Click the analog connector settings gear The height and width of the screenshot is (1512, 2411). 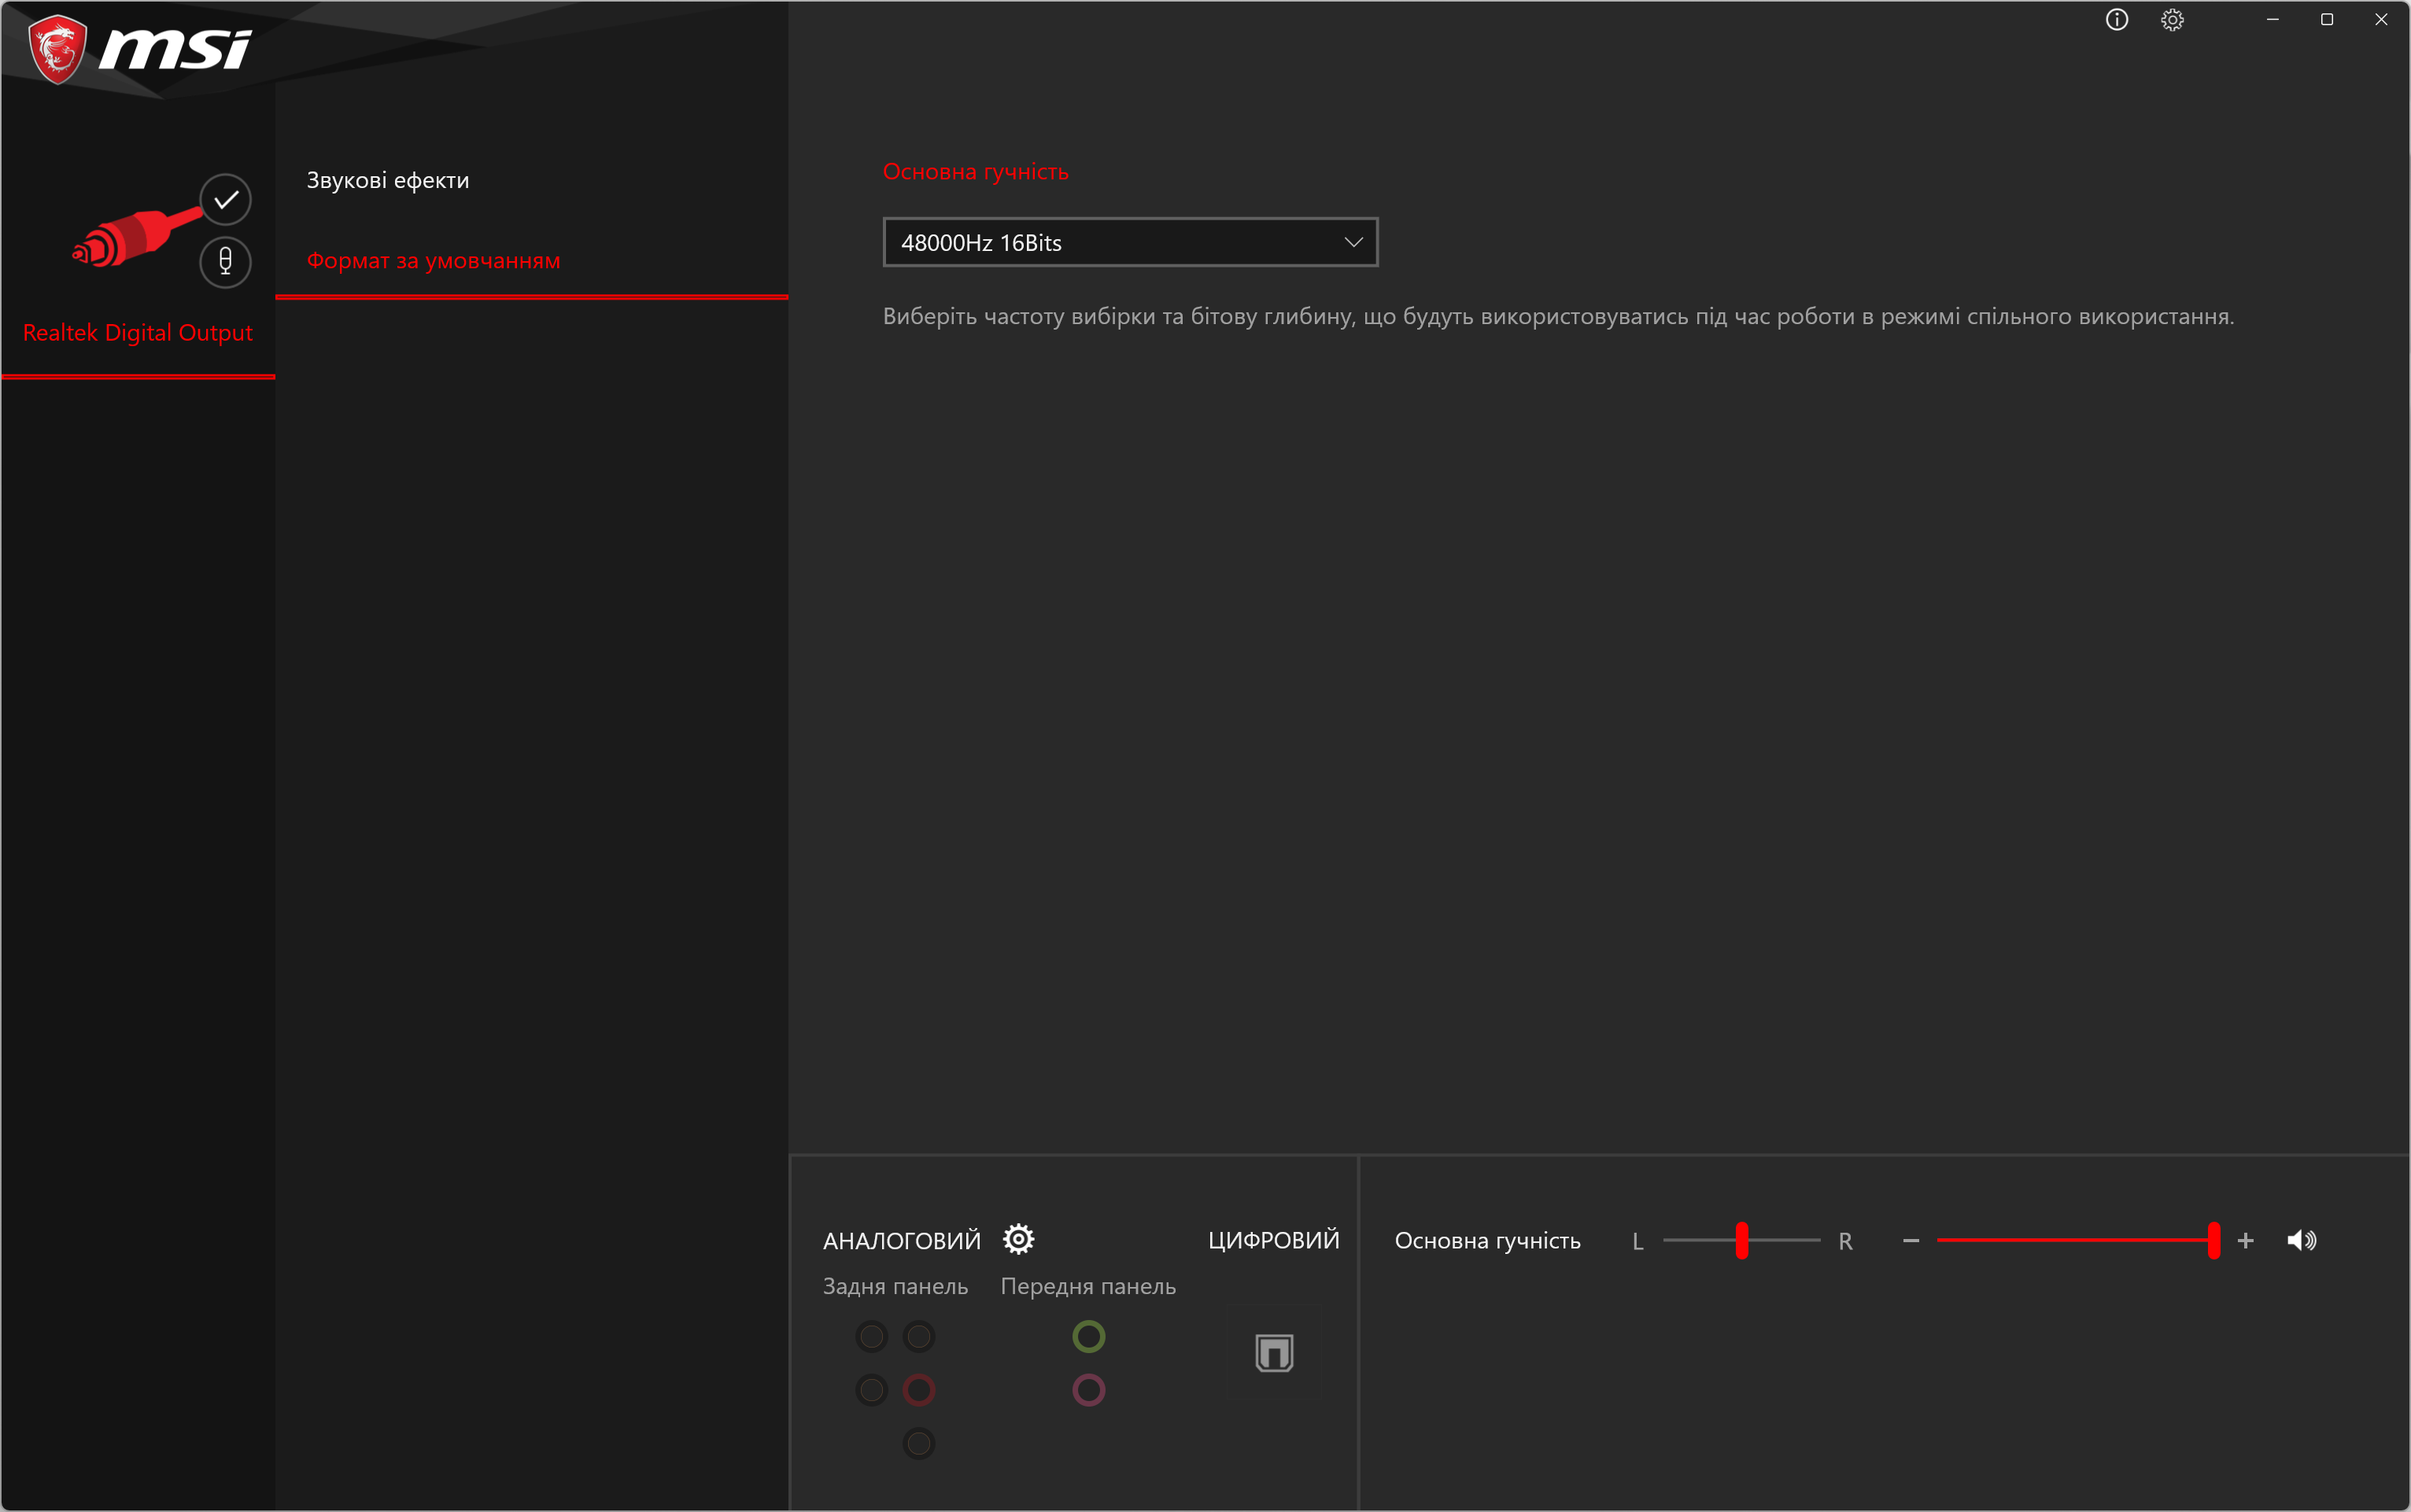1018,1239
